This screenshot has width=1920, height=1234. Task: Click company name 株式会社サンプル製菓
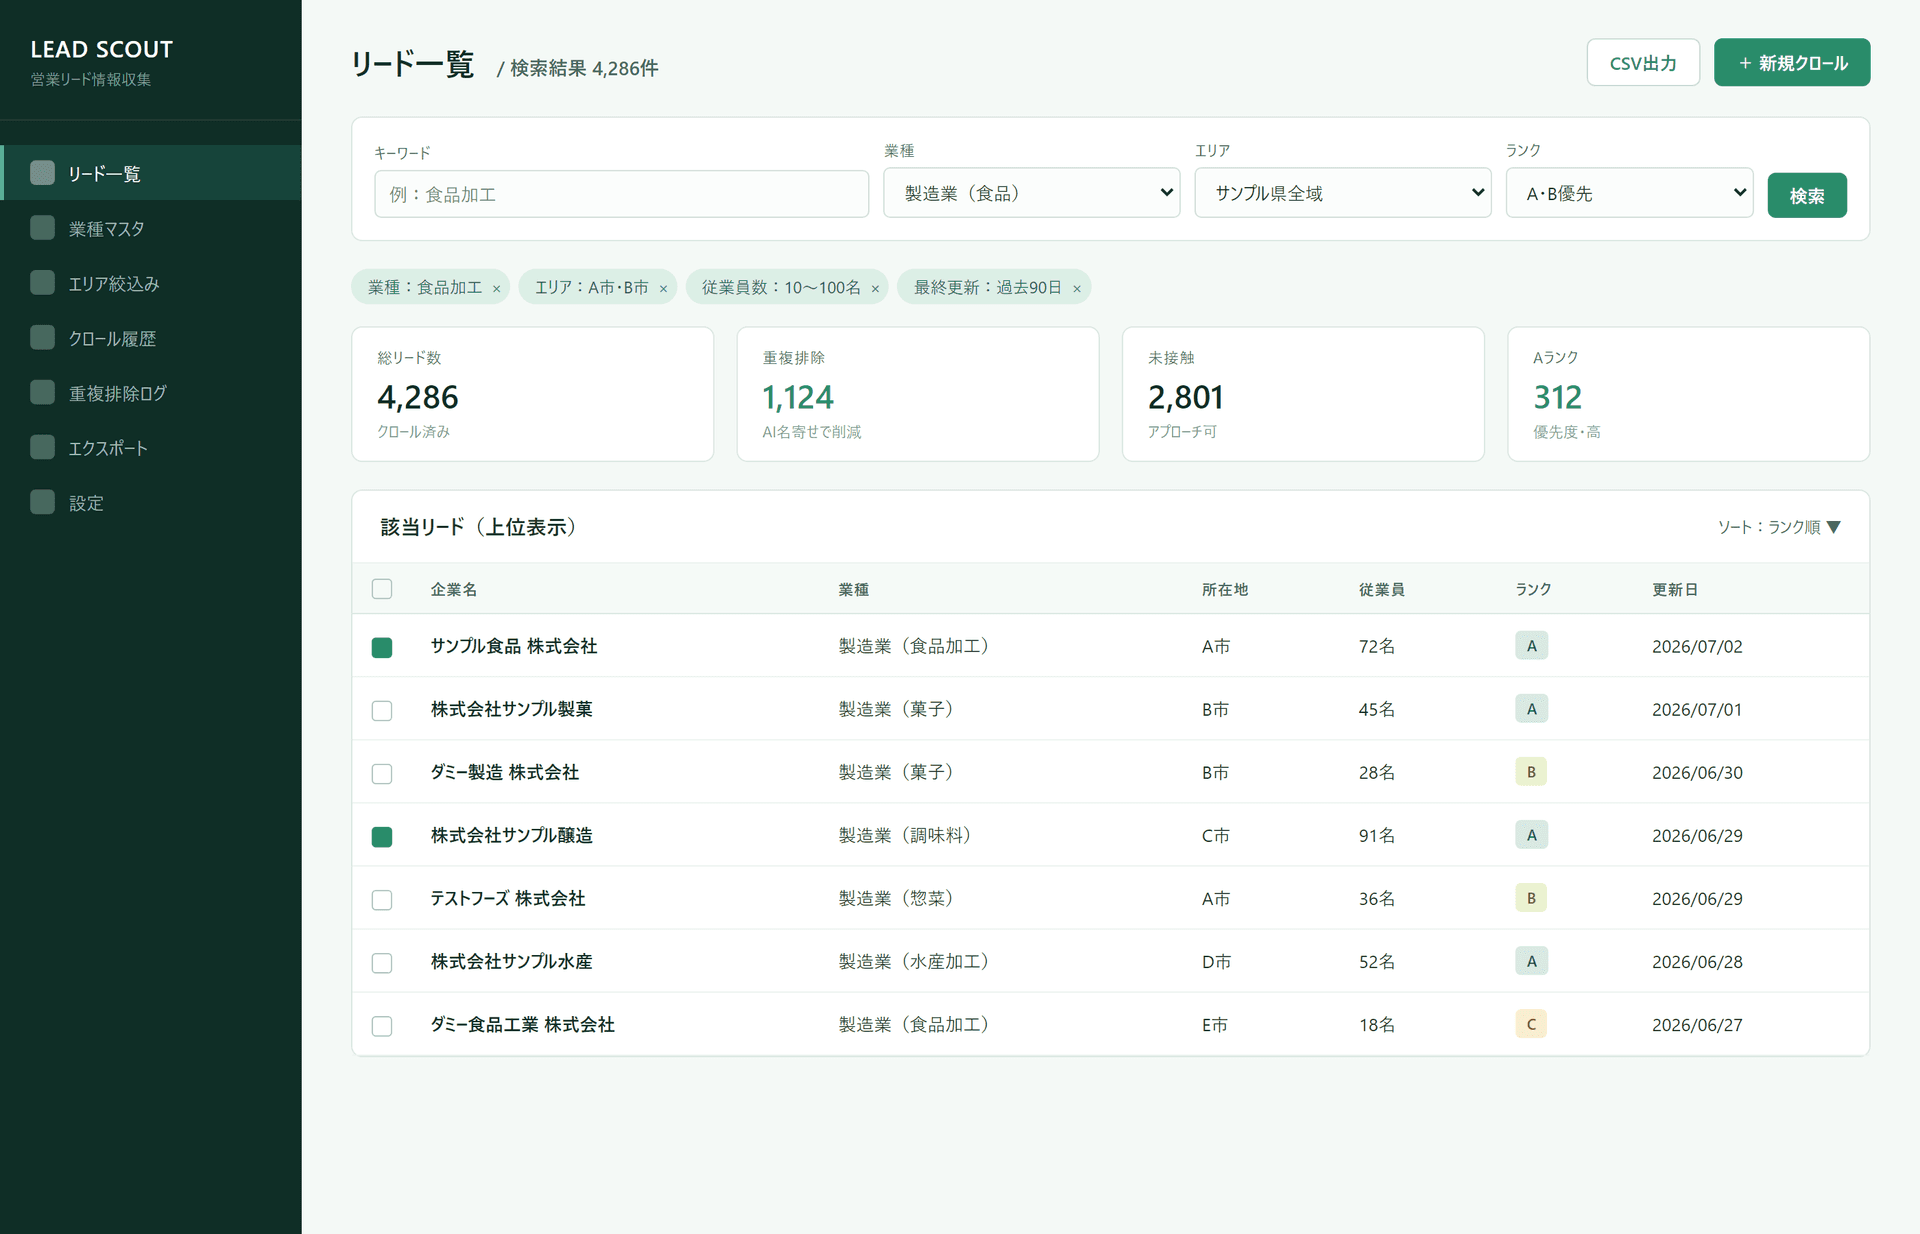point(511,709)
